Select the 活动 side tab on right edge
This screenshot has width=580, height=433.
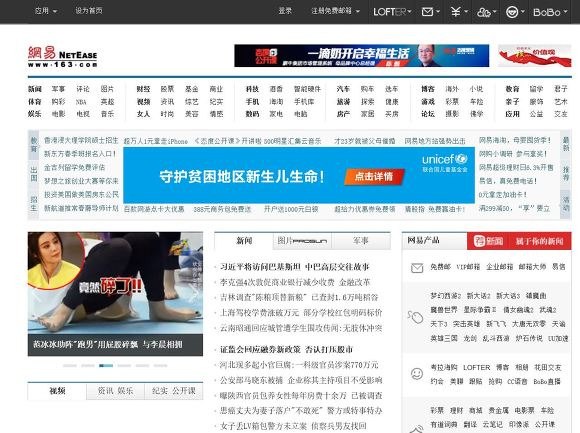pyautogui.click(x=566, y=204)
